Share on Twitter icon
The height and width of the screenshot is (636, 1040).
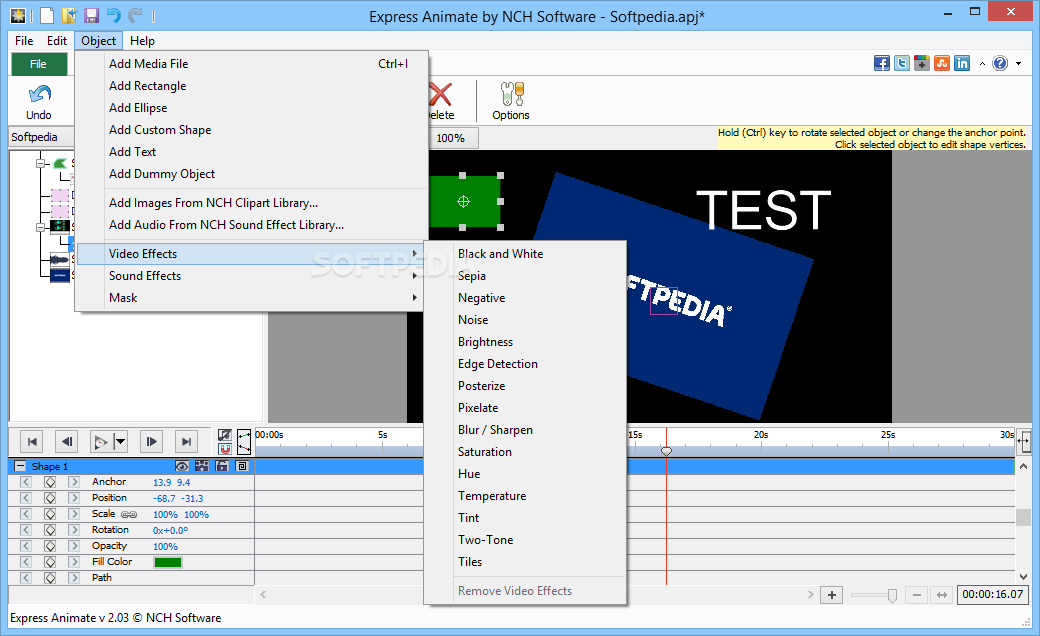901,63
